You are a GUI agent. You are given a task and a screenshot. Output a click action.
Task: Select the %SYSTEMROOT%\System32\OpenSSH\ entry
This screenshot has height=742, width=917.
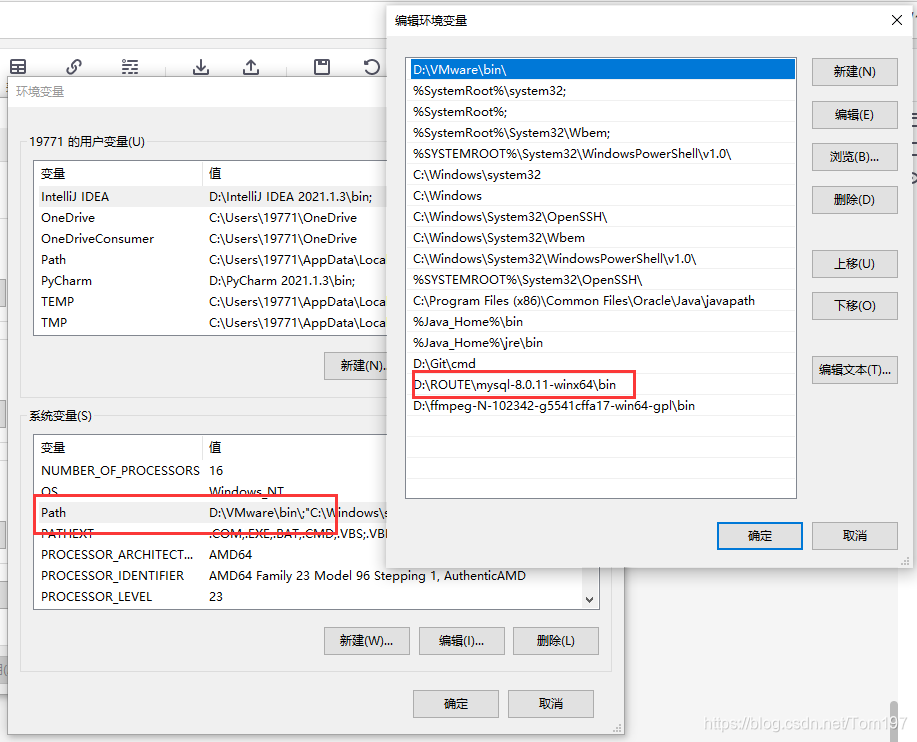click(x=602, y=280)
